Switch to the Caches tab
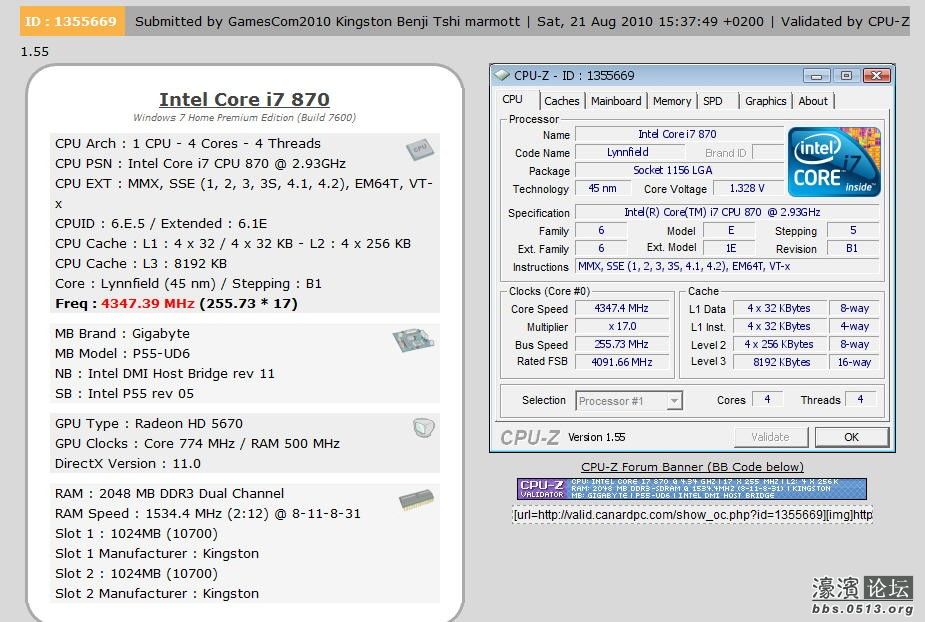925x622 pixels. [x=562, y=101]
